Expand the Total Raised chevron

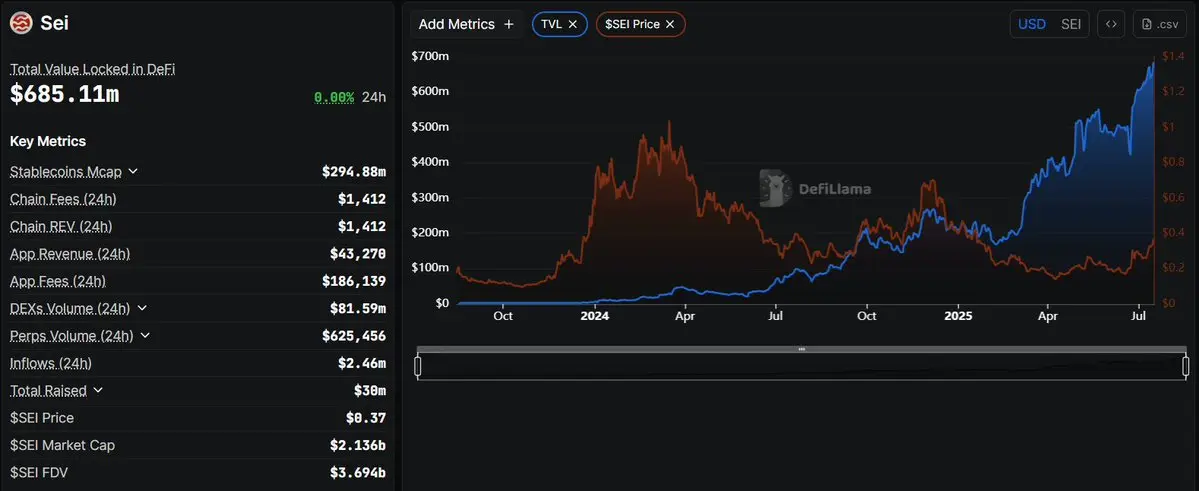[x=98, y=390]
